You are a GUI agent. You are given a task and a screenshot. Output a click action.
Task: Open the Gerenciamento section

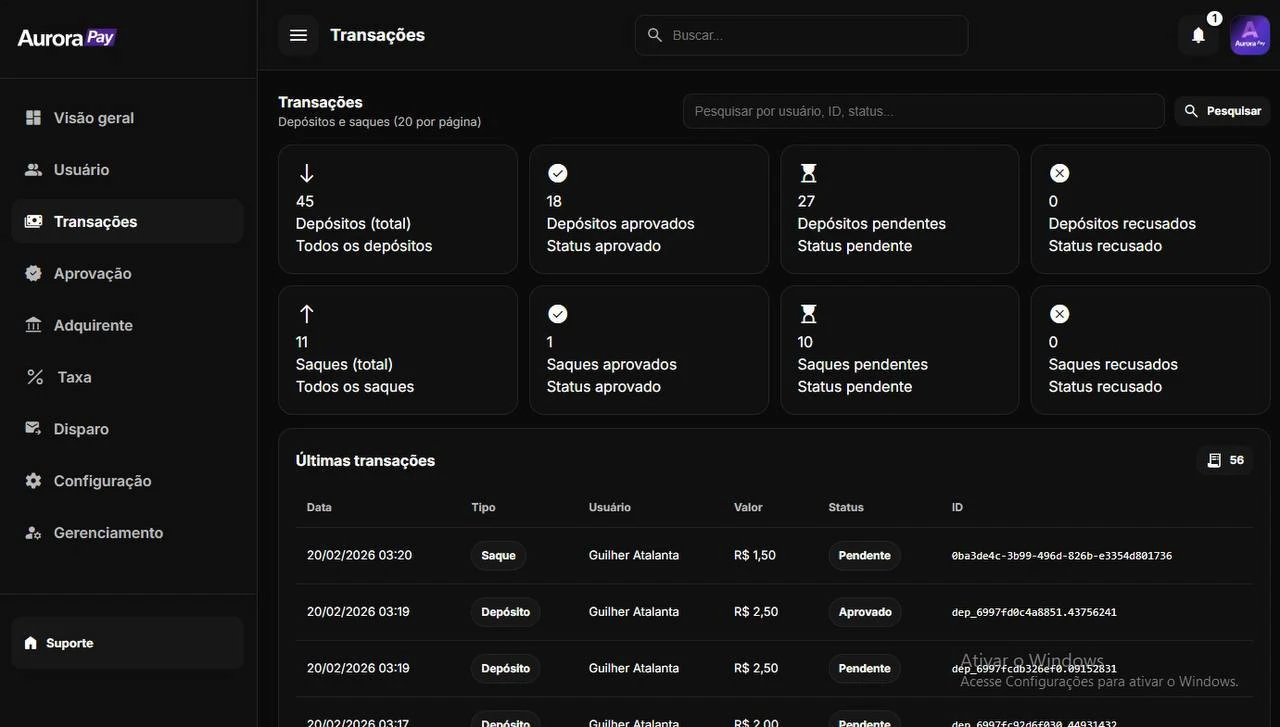[x=108, y=533]
